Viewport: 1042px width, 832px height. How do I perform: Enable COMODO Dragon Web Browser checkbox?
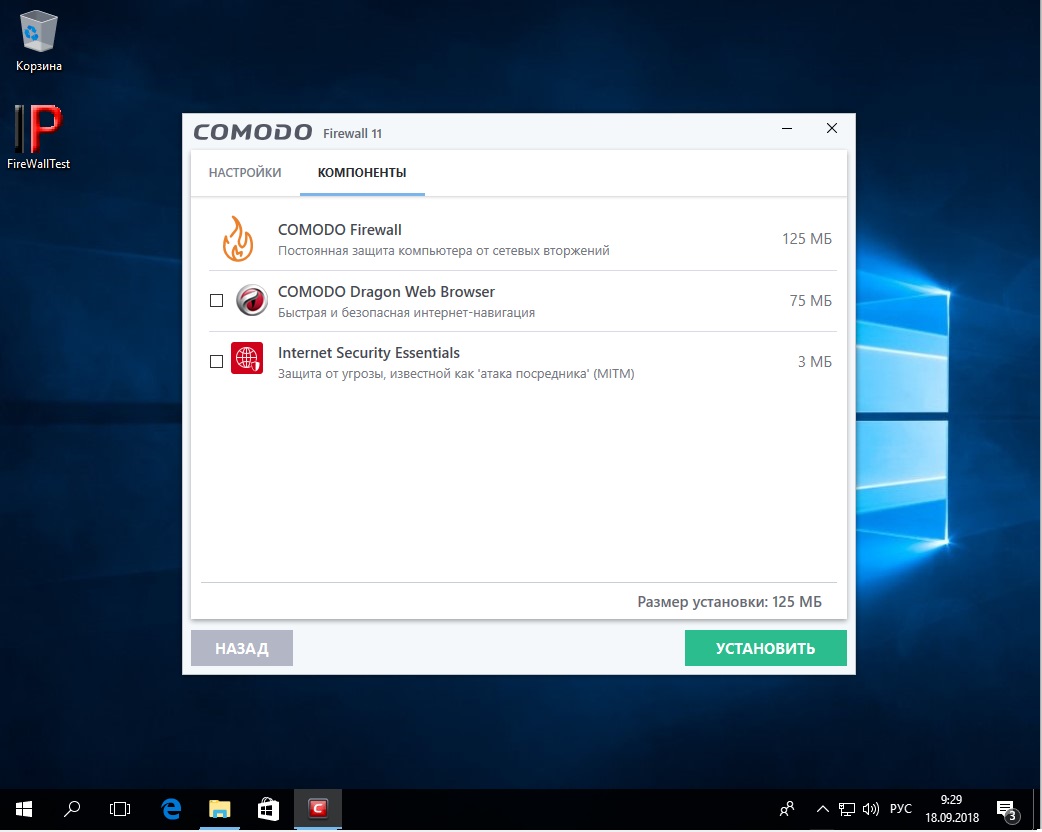(x=217, y=300)
